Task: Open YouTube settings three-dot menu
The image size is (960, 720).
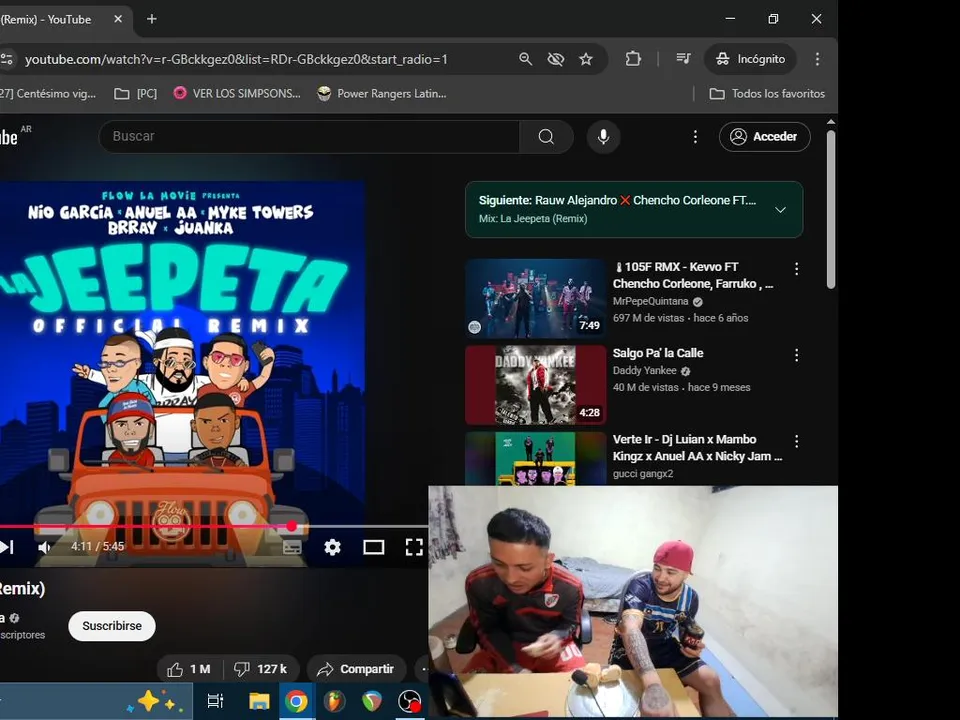Action: tap(695, 137)
